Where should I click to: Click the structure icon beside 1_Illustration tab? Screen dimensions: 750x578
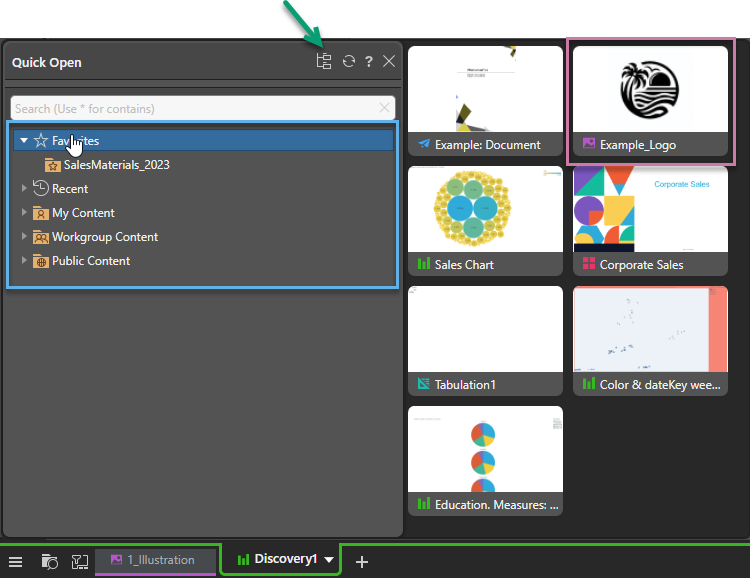coord(79,561)
